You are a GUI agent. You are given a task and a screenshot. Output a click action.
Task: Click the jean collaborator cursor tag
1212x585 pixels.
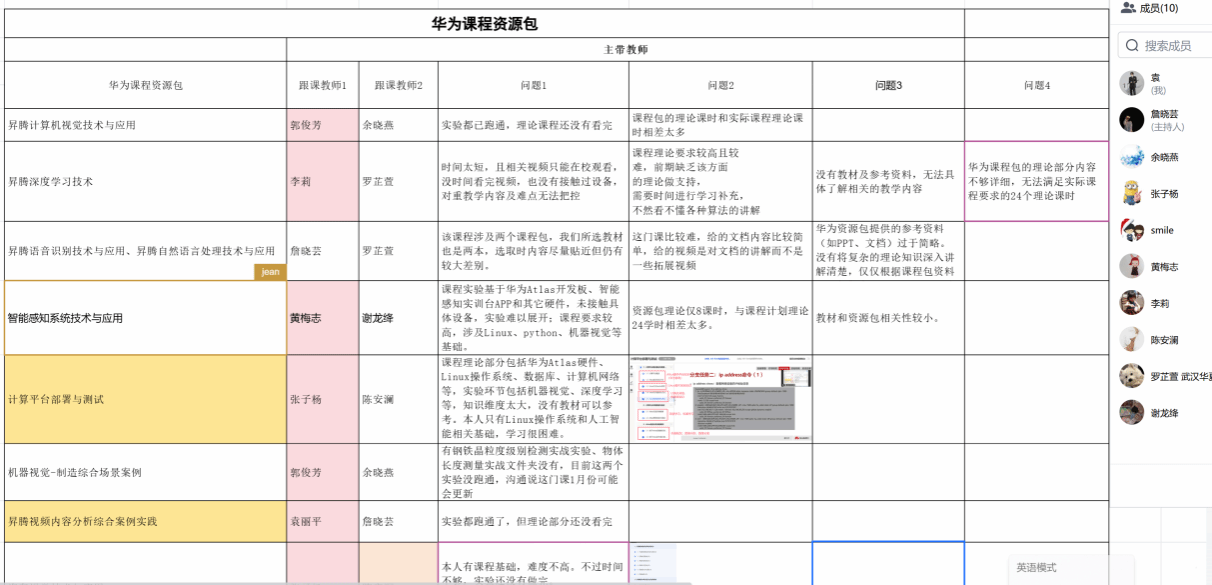point(270,271)
